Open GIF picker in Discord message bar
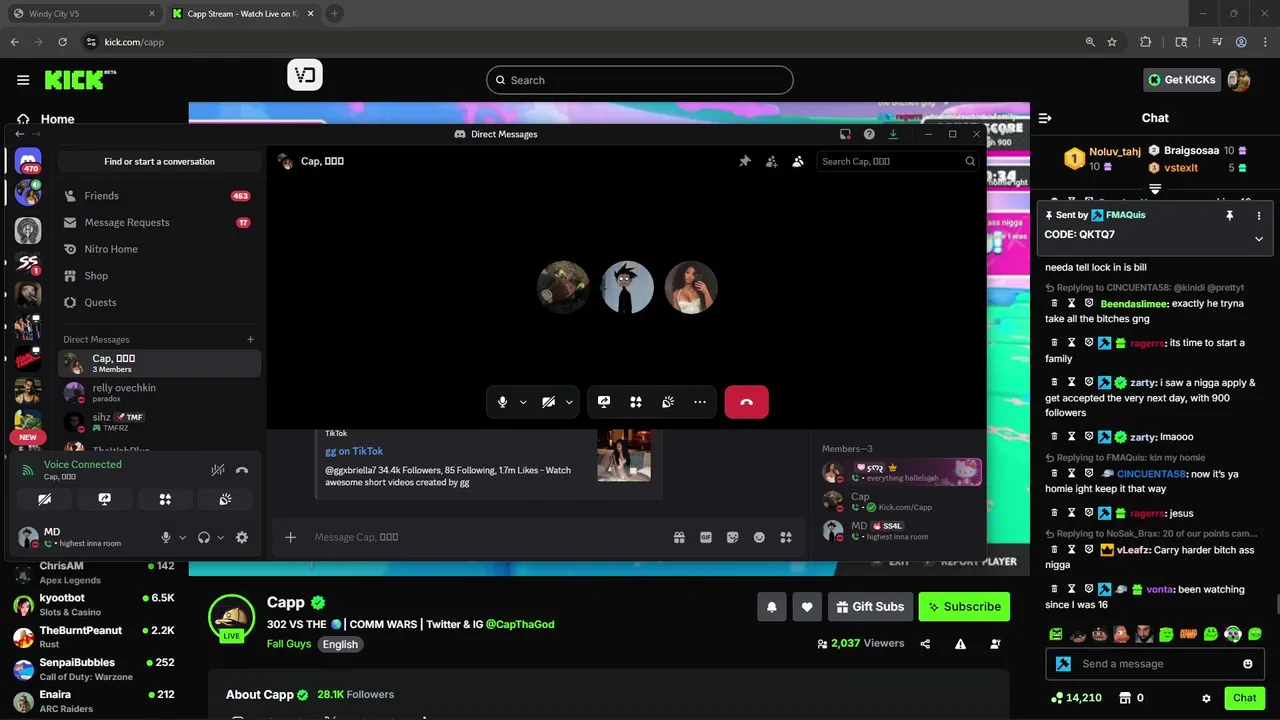Viewport: 1280px width, 720px height. coord(705,537)
